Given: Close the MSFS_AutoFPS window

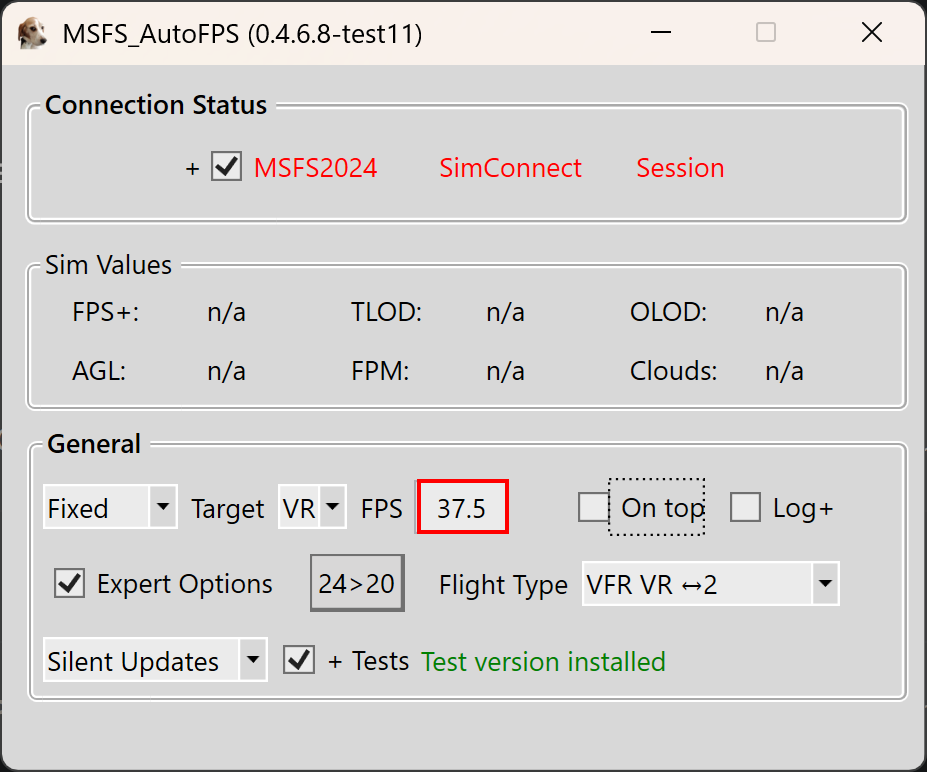Looking at the screenshot, I should [x=871, y=33].
